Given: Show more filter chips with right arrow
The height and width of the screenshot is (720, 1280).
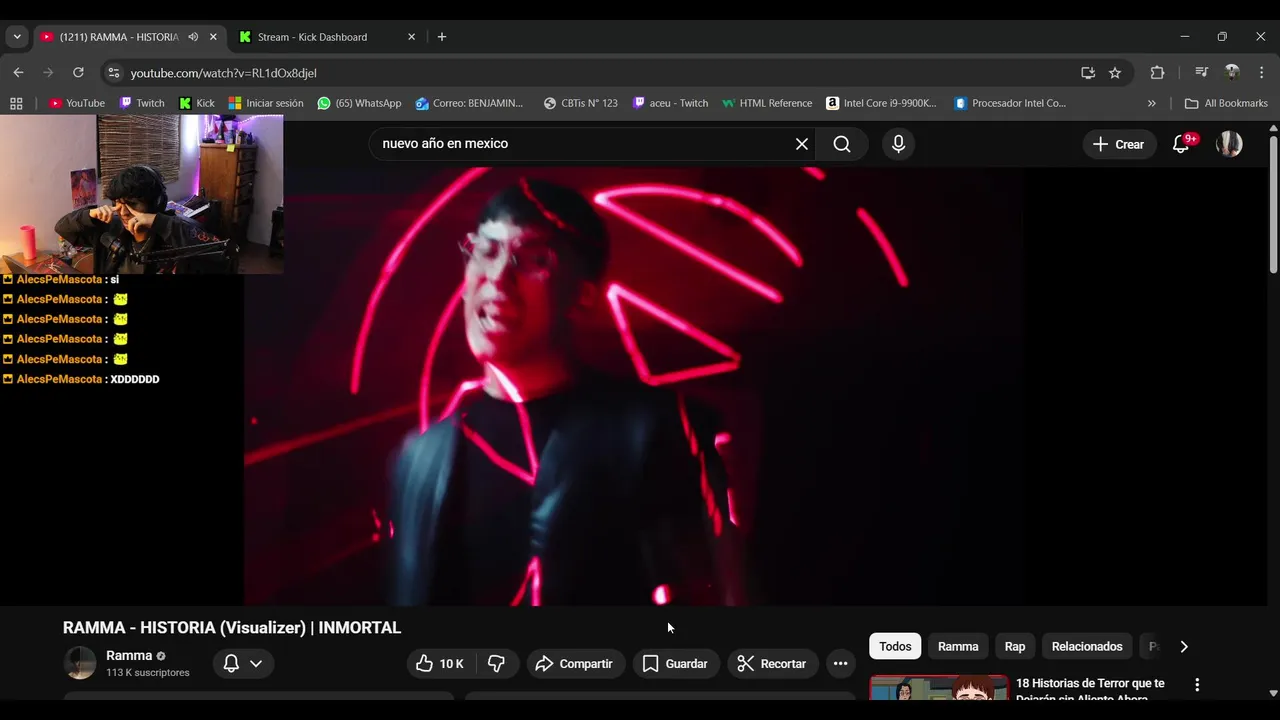Looking at the screenshot, I should (x=1184, y=647).
